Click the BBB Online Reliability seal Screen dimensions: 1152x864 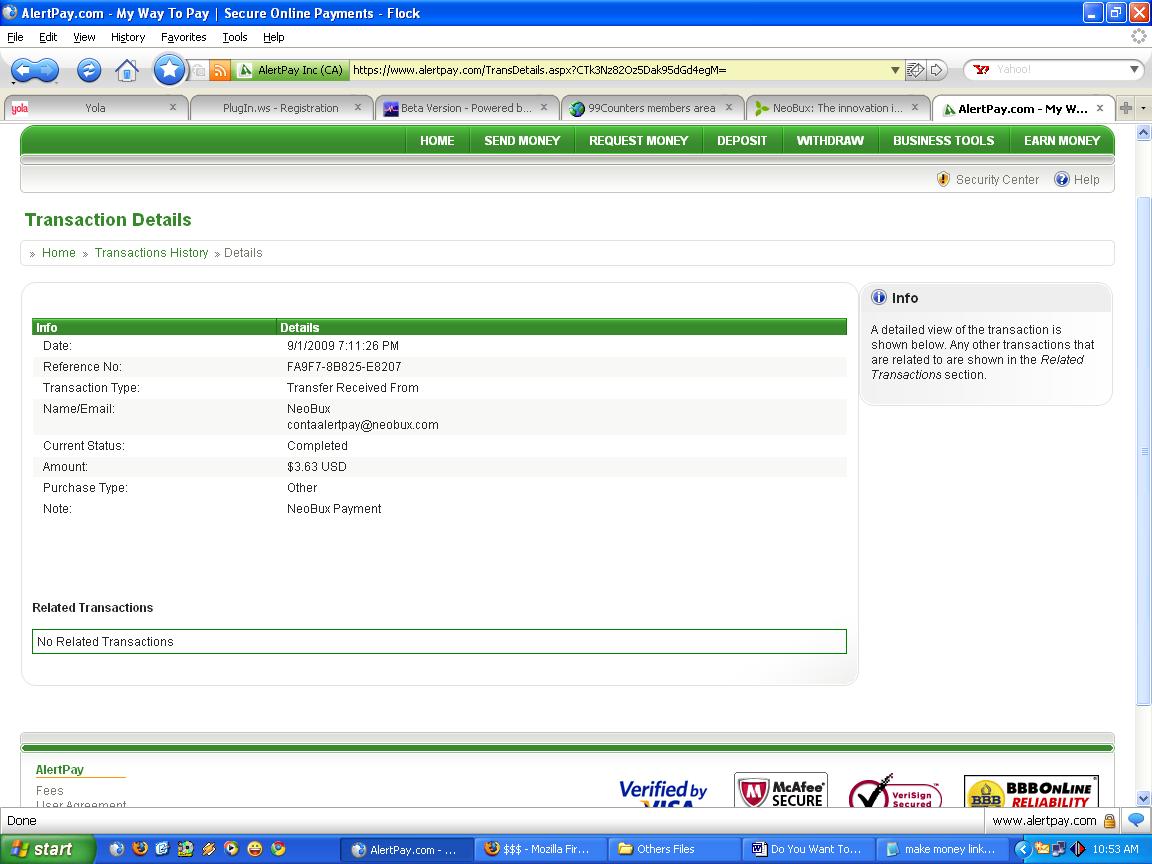pyautogui.click(x=1031, y=790)
